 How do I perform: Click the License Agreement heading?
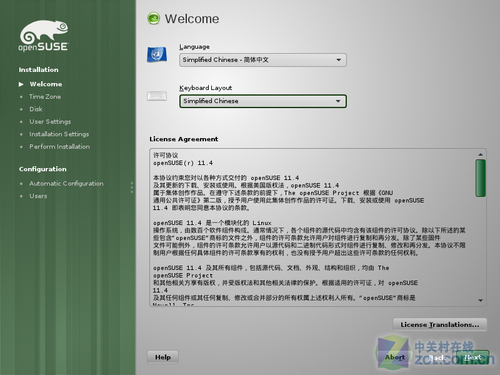(x=184, y=139)
